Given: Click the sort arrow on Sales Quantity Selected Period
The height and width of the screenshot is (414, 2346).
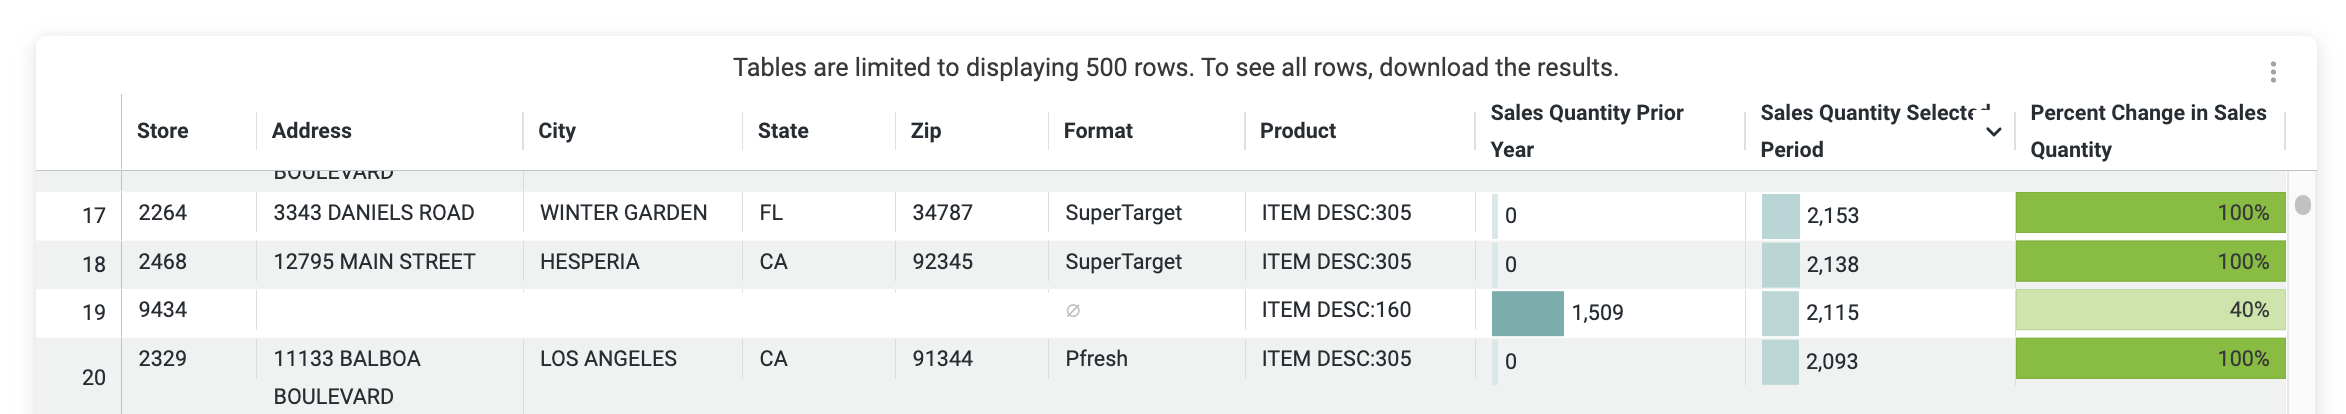Looking at the screenshot, I should coord(1993,132).
